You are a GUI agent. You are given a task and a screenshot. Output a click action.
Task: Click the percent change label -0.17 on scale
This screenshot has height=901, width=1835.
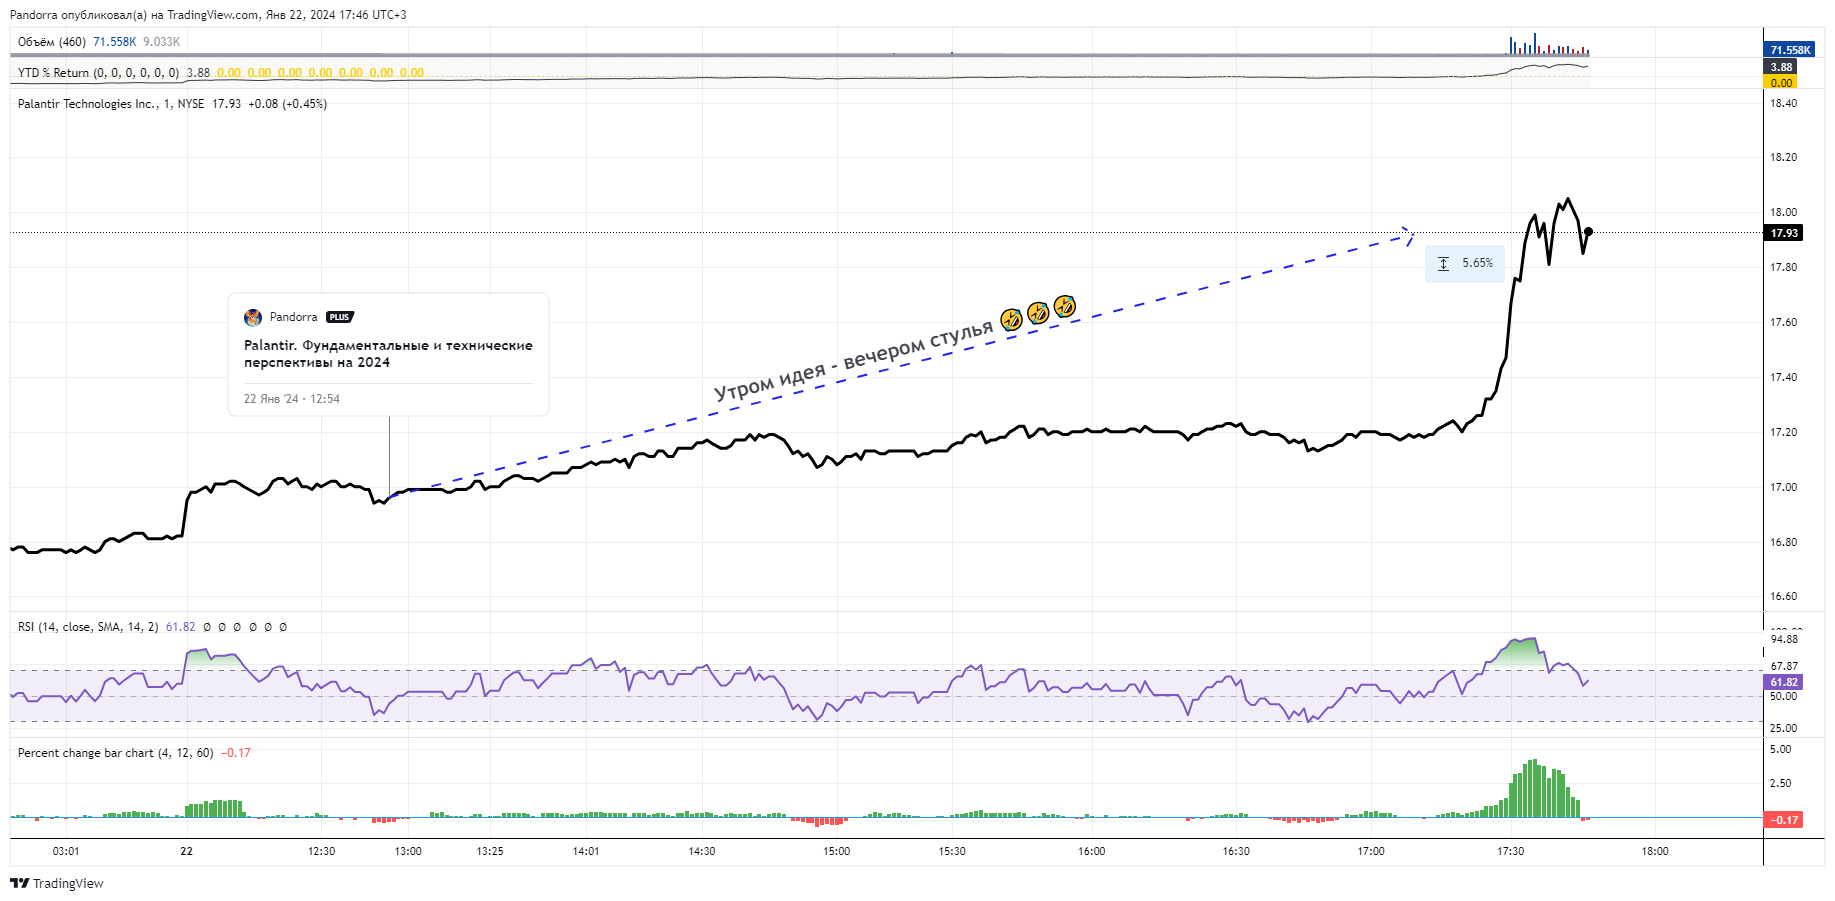tap(1784, 820)
